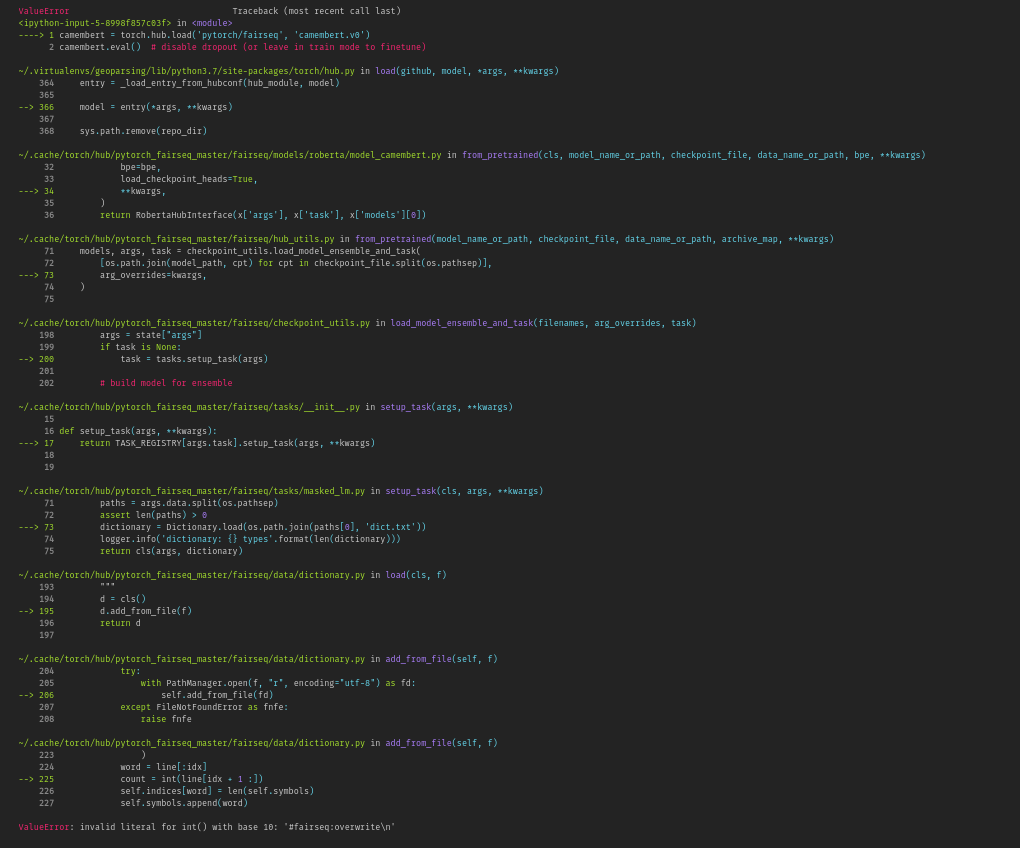The height and width of the screenshot is (848, 1020).
Task: Click line 224 "word = line[:idx]"
Action: click(x=163, y=767)
